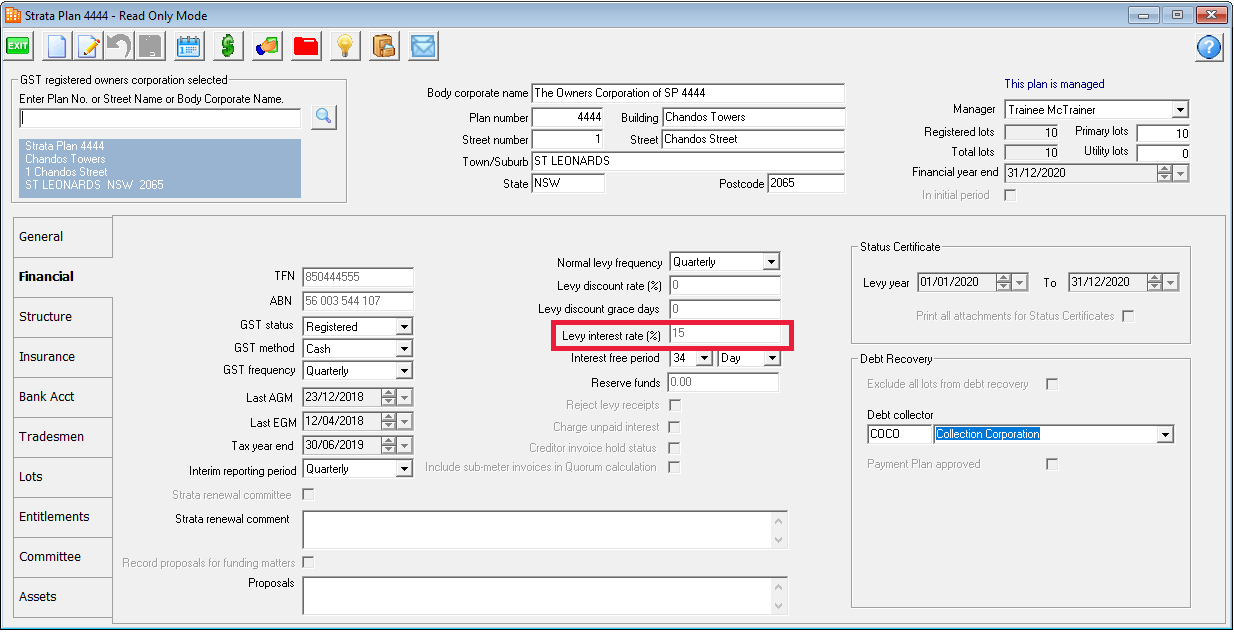The height and width of the screenshot is (632, 1234).
Task: Toggle Creditor invoice hold status checkbox
Action: (x=675, y=448)
